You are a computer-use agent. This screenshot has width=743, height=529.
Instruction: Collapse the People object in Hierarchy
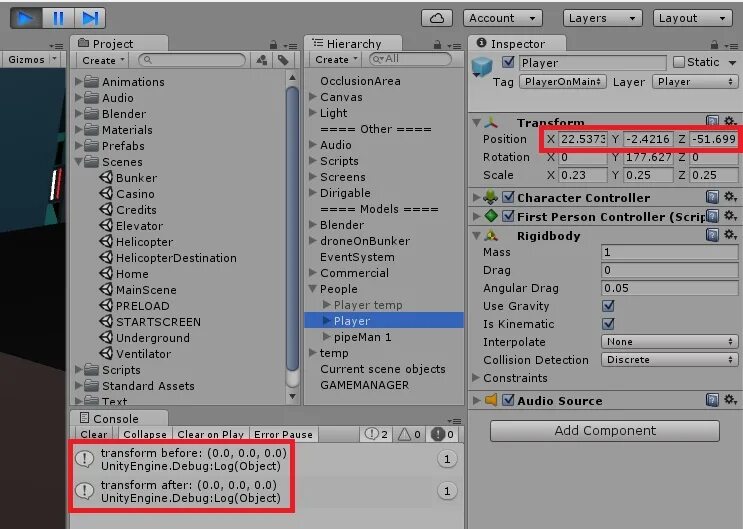point(313,289)
